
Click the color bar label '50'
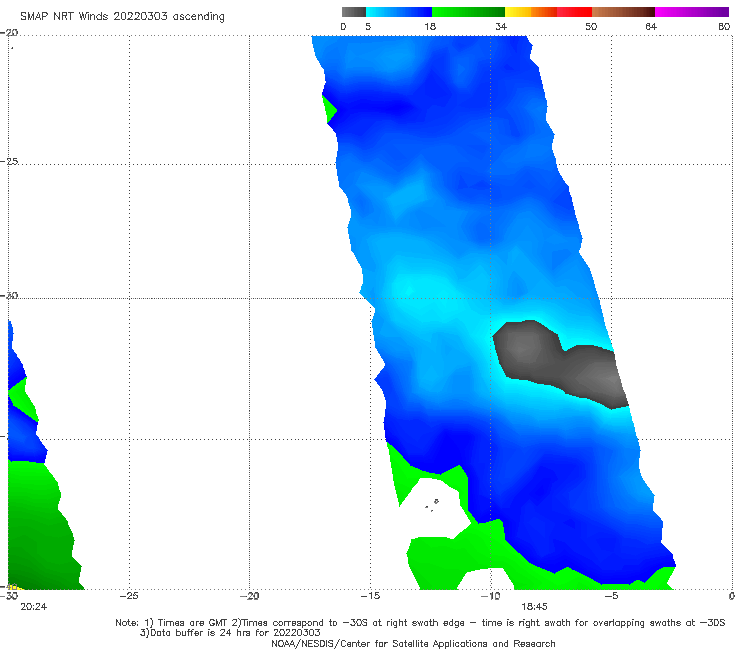(591, 27)
